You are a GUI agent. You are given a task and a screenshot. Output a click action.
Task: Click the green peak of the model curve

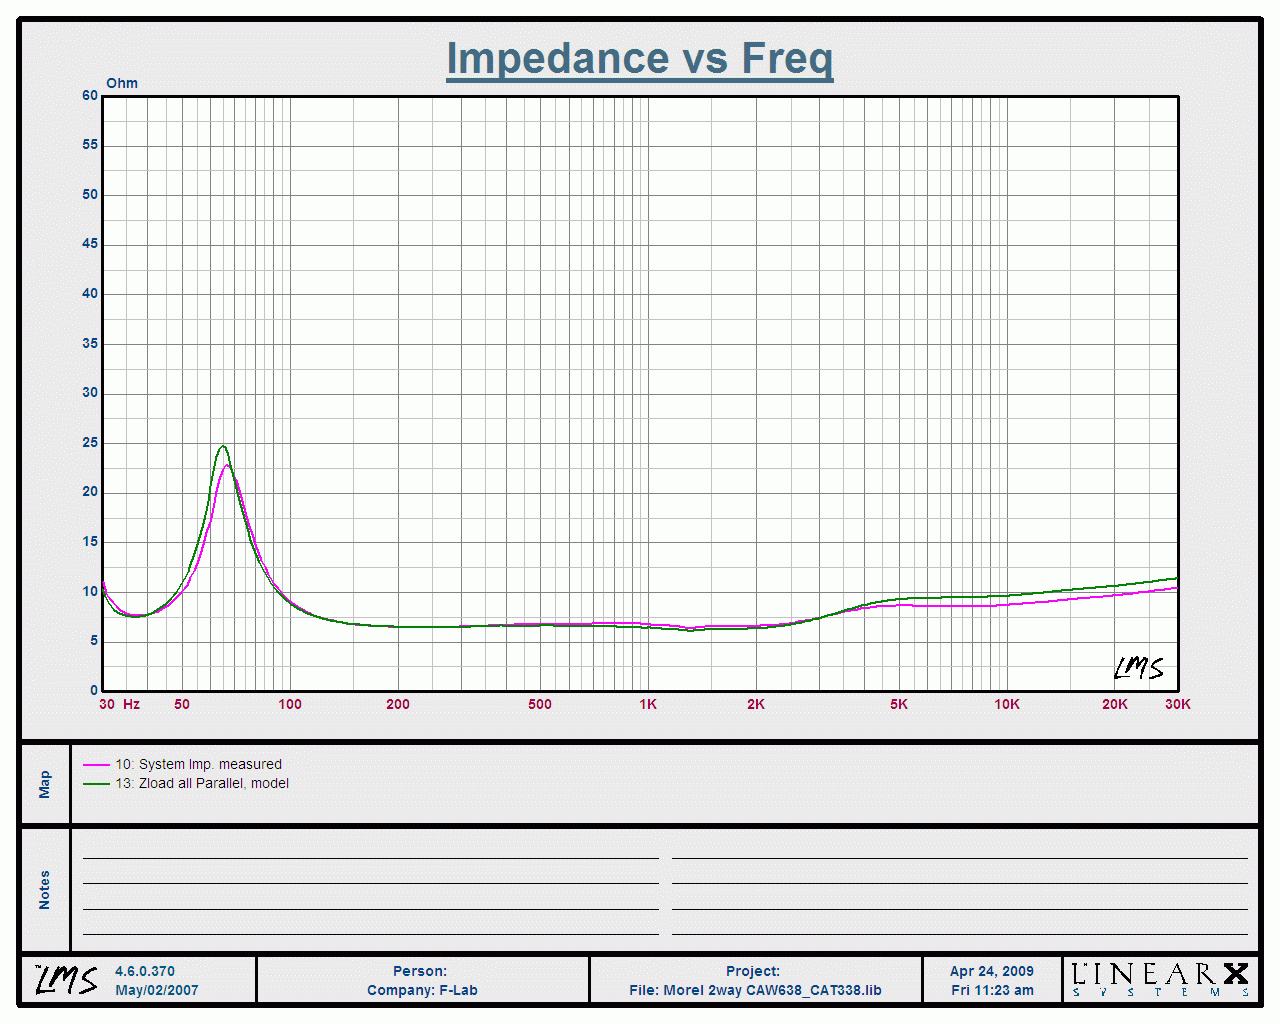click(222, 446)
